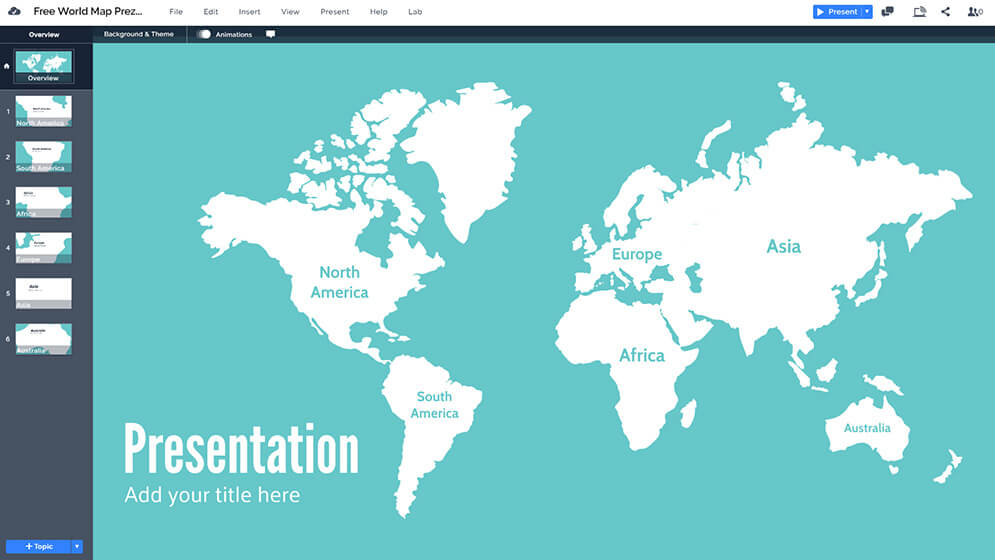
Task: Open the collaborators people icon
Action: [974, 12]
